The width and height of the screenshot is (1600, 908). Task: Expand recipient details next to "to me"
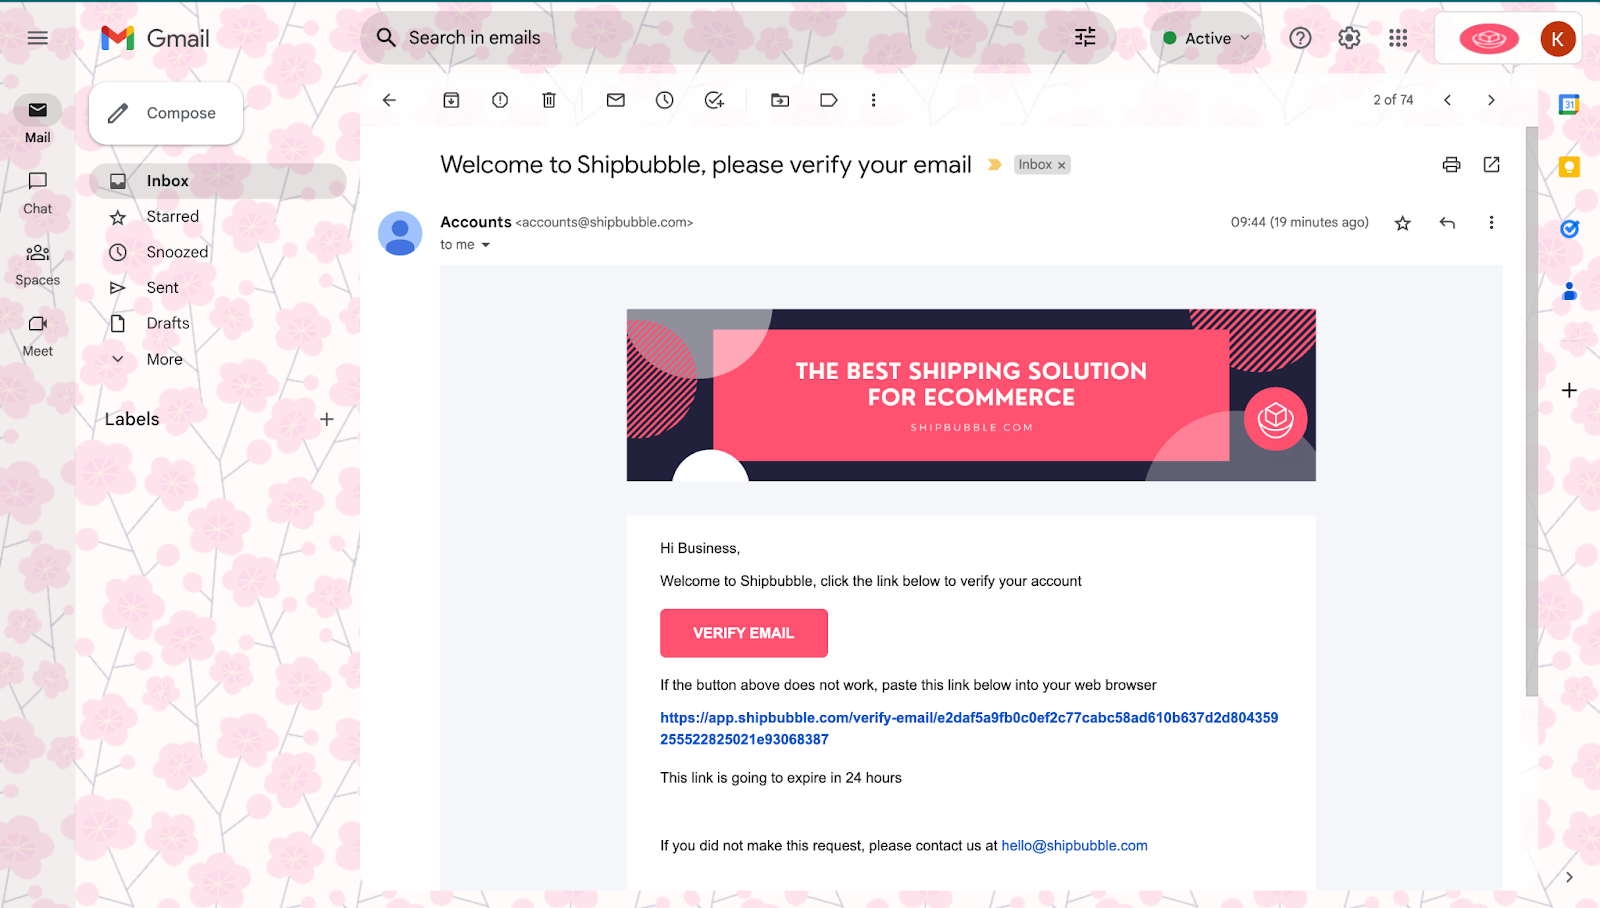point(486,245)
